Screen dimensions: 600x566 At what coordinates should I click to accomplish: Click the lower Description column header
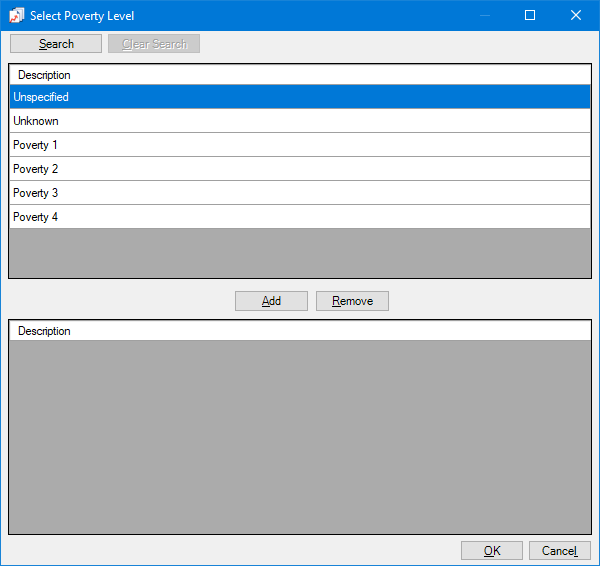(x=44, y=331)
